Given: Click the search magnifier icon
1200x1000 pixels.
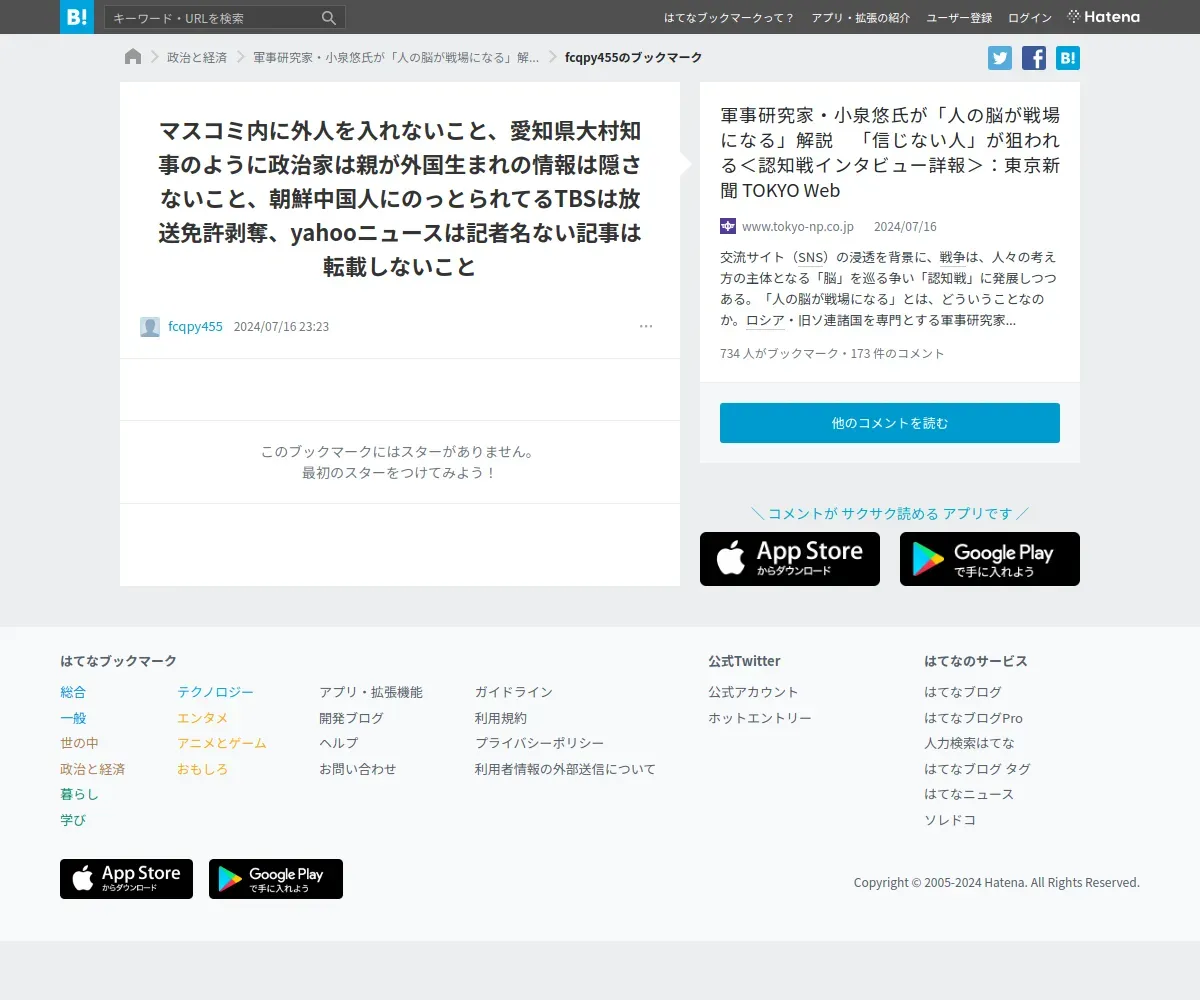Looking at the screenshot, I should (x=329, y=18).
